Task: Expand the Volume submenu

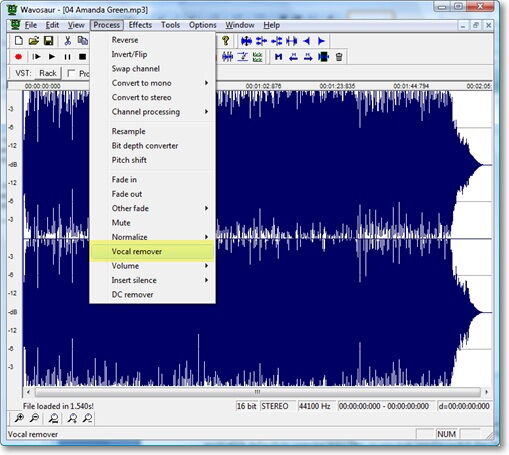Action: click(153, 266)
